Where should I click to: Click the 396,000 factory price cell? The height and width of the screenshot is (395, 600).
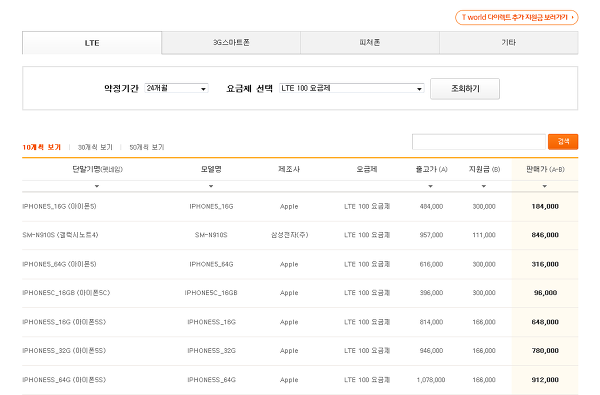click(x=431, y=293)
